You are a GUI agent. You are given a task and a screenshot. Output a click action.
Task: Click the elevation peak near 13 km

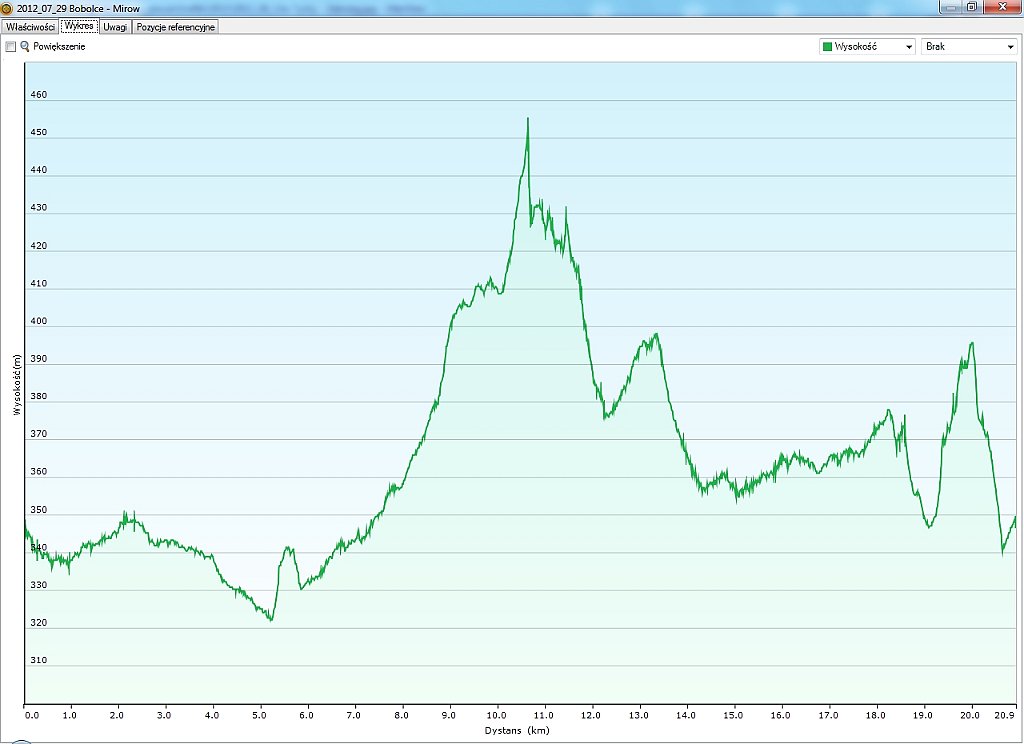tap(656, 335)
